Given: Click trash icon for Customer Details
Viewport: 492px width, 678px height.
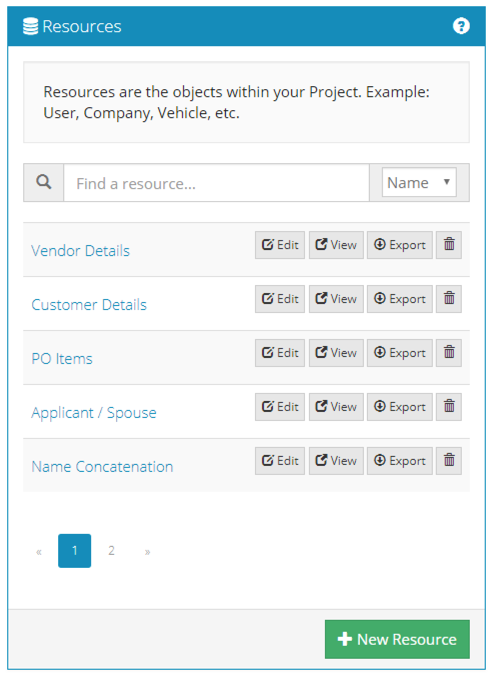Looking at the screenshot, I should coord(449,299).
